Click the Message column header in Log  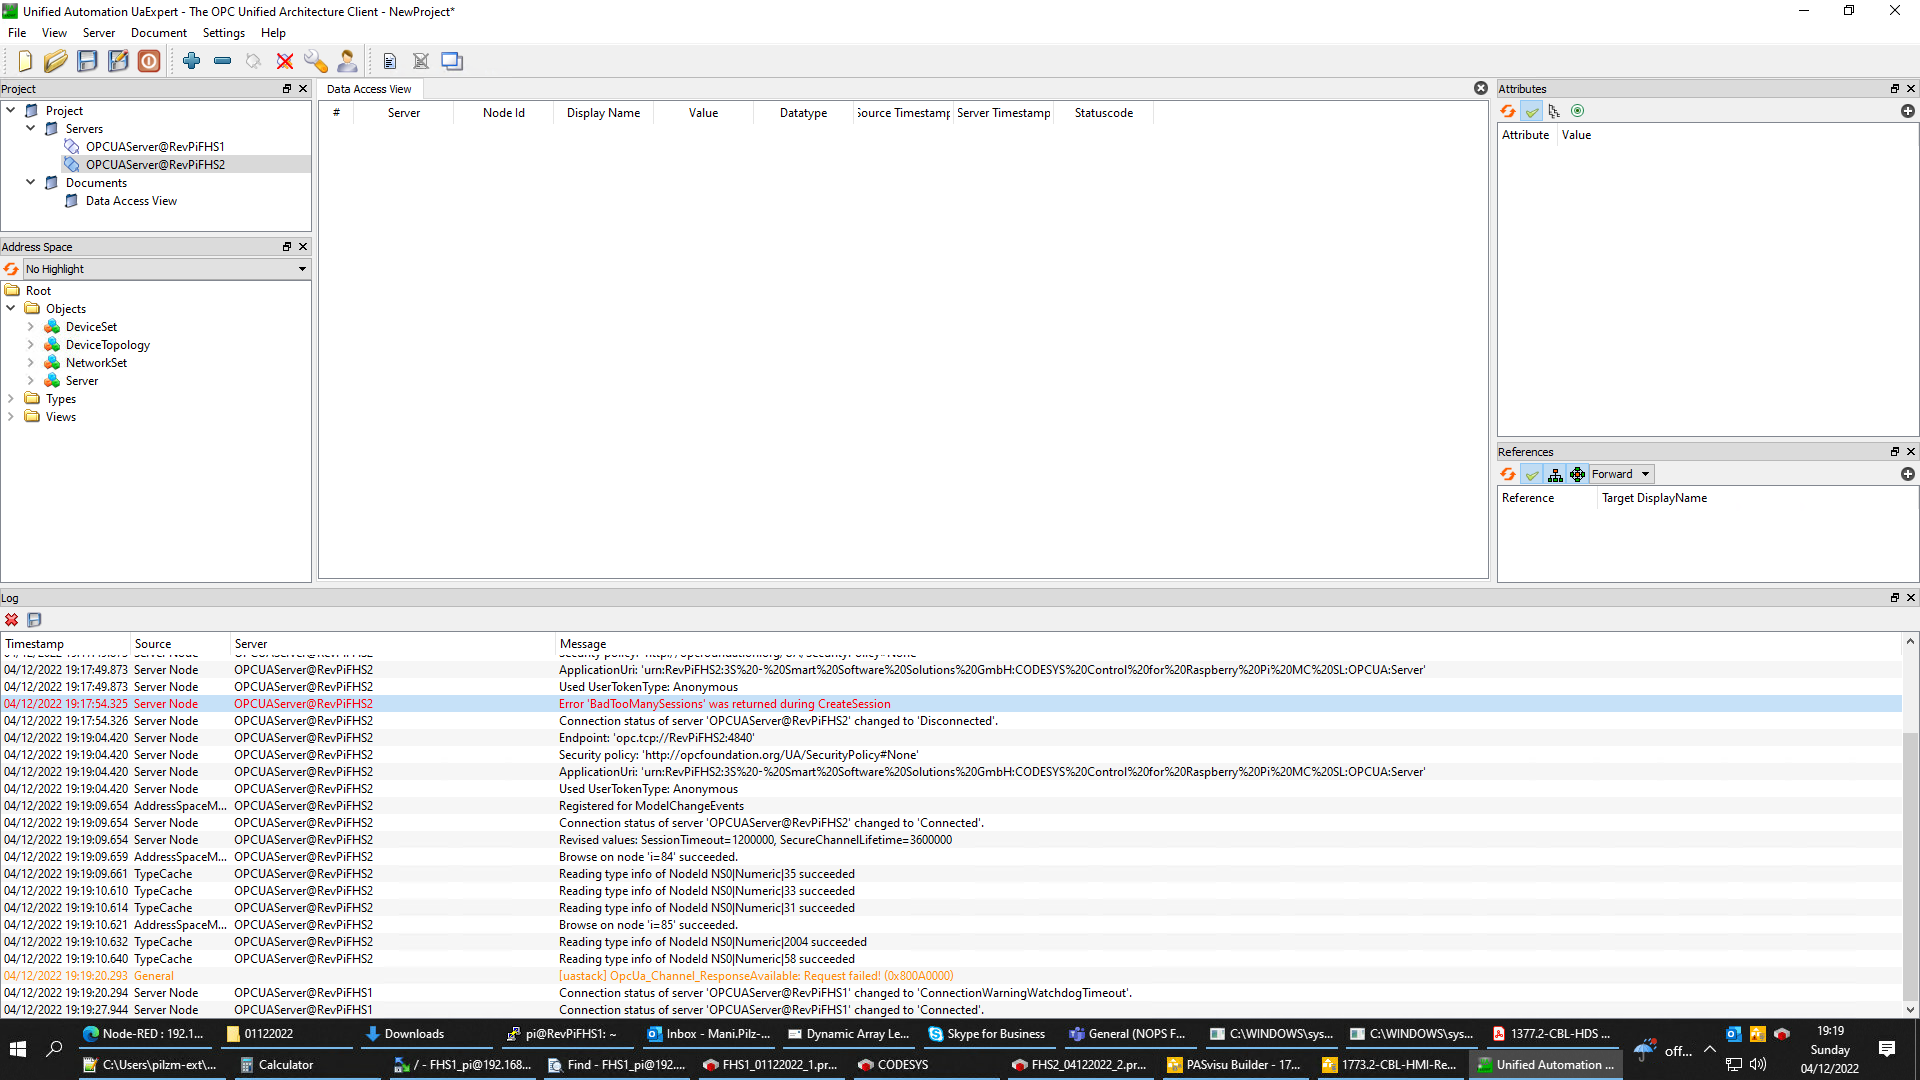1228,644
